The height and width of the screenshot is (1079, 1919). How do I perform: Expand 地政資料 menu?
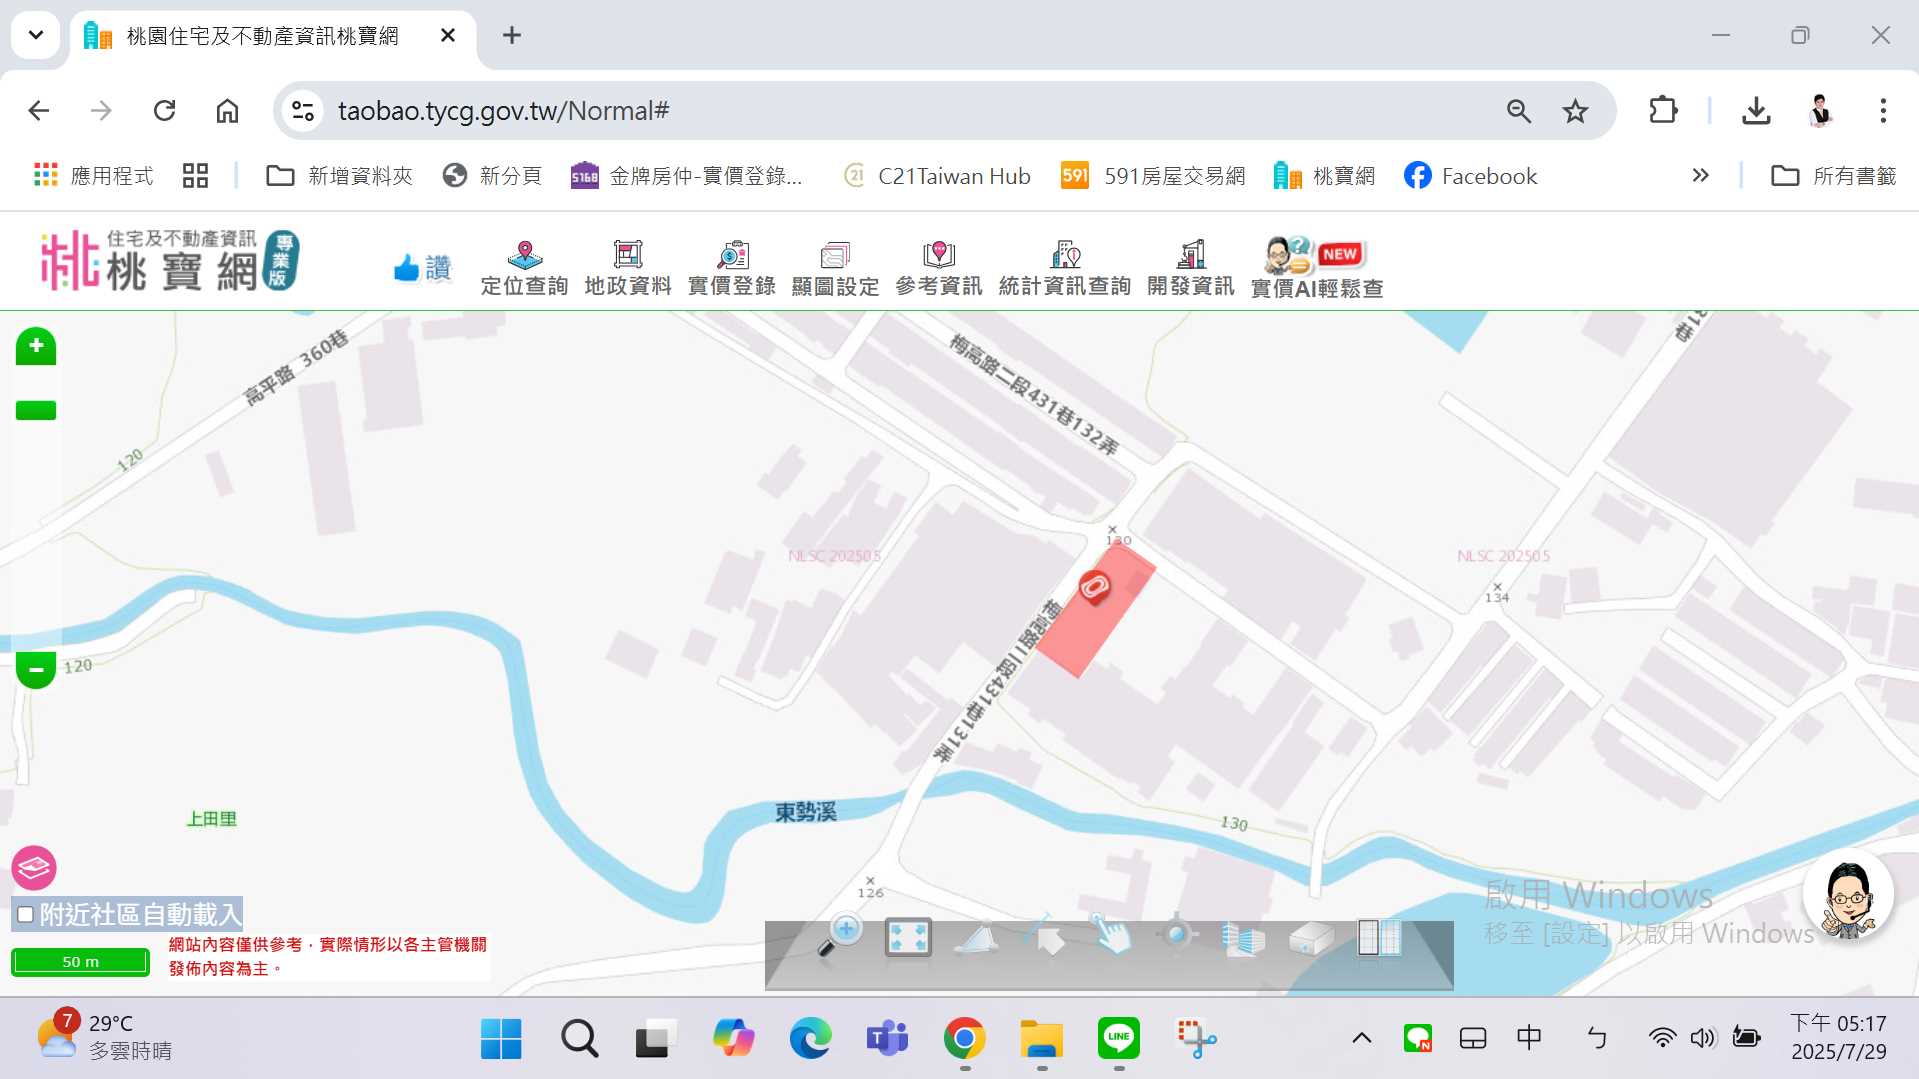click(627, 268)
